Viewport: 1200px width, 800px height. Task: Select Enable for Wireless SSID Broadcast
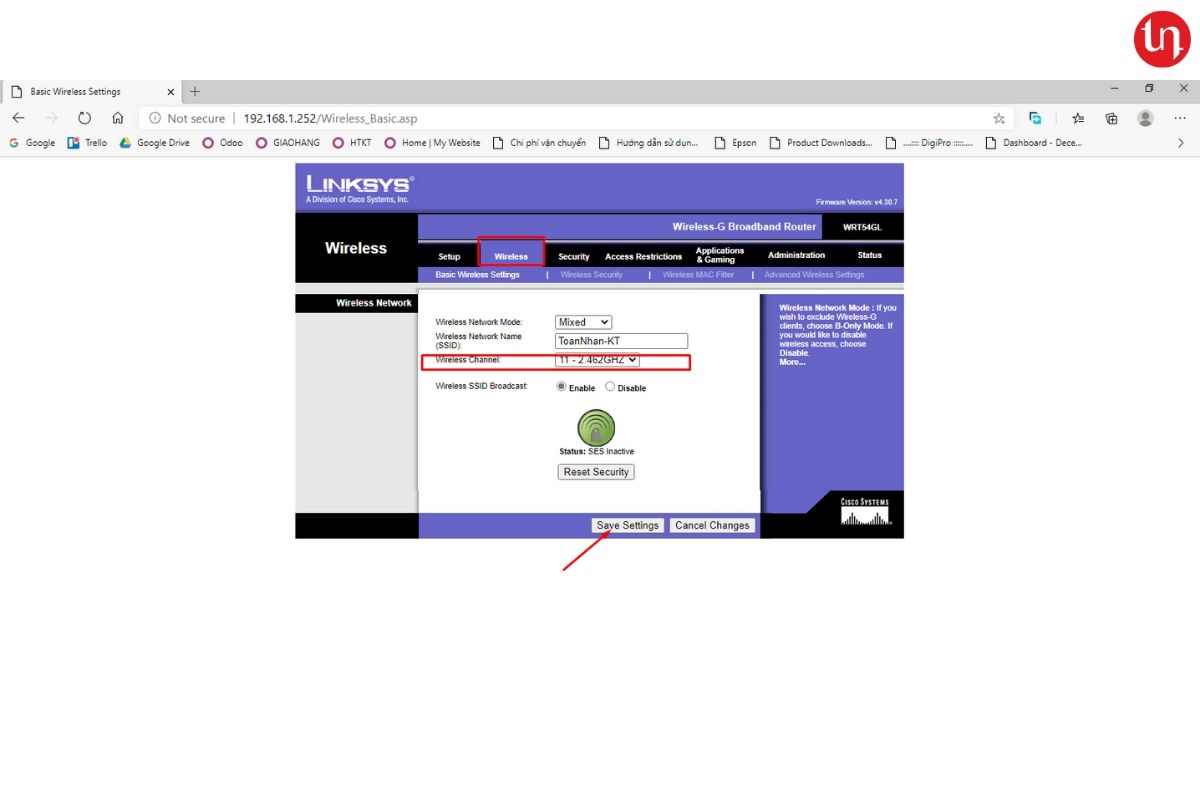click(x=561, y=387)
